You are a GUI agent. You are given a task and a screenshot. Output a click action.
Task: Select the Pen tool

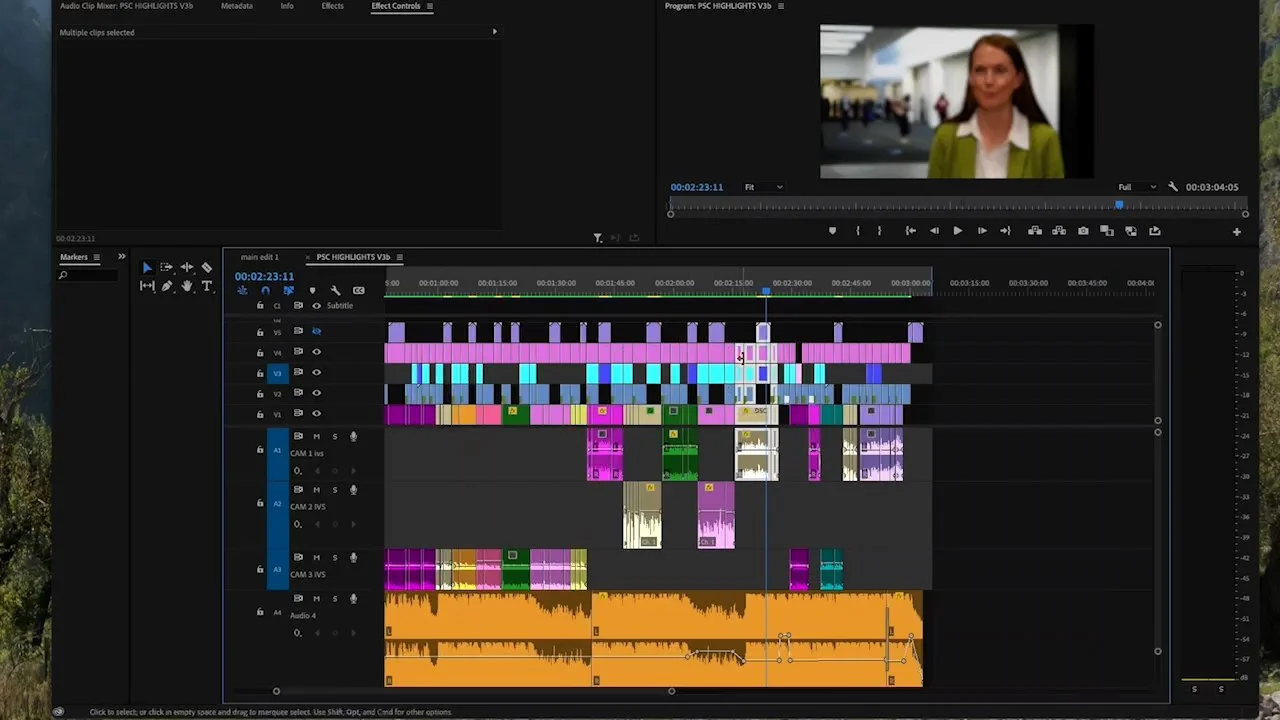pyautogui.click(x=167, y=286)
